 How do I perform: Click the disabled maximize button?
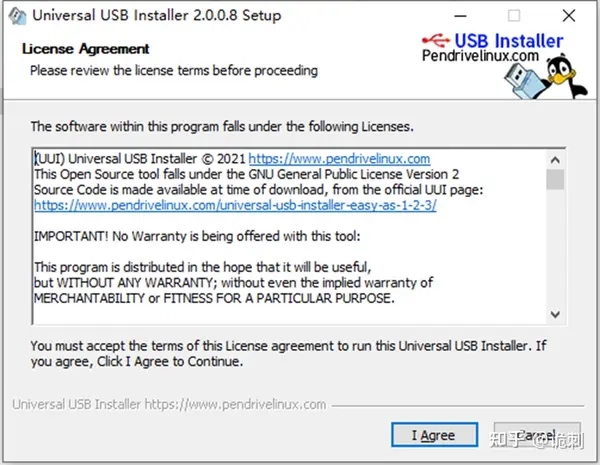tap(514, 16)
